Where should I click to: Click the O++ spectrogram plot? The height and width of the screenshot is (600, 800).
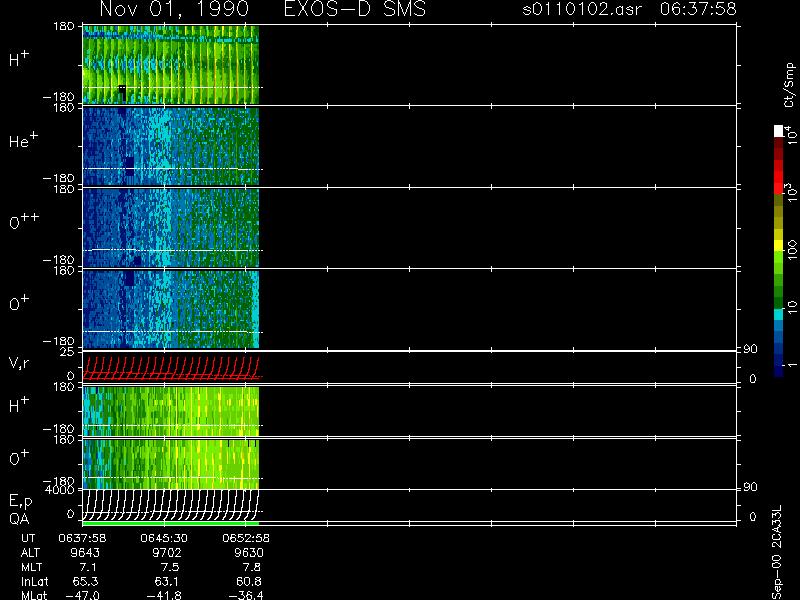[x=171, y=228]
